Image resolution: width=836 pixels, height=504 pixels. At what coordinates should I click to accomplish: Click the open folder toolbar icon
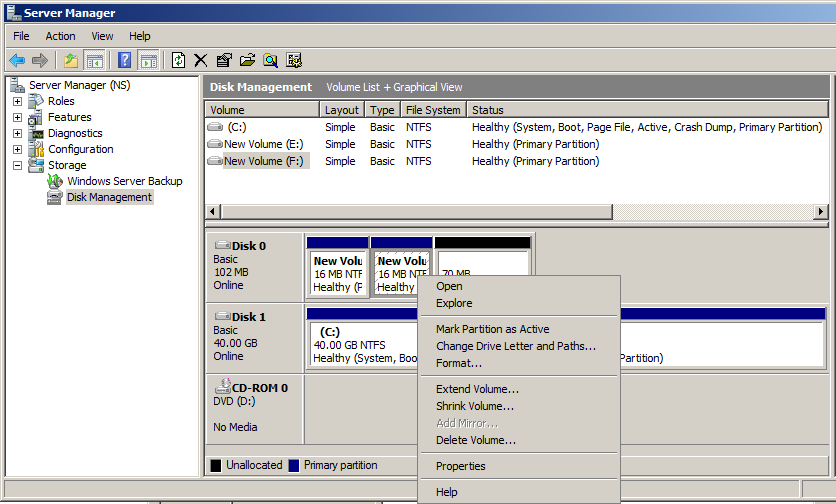click(x=247, y=60)
